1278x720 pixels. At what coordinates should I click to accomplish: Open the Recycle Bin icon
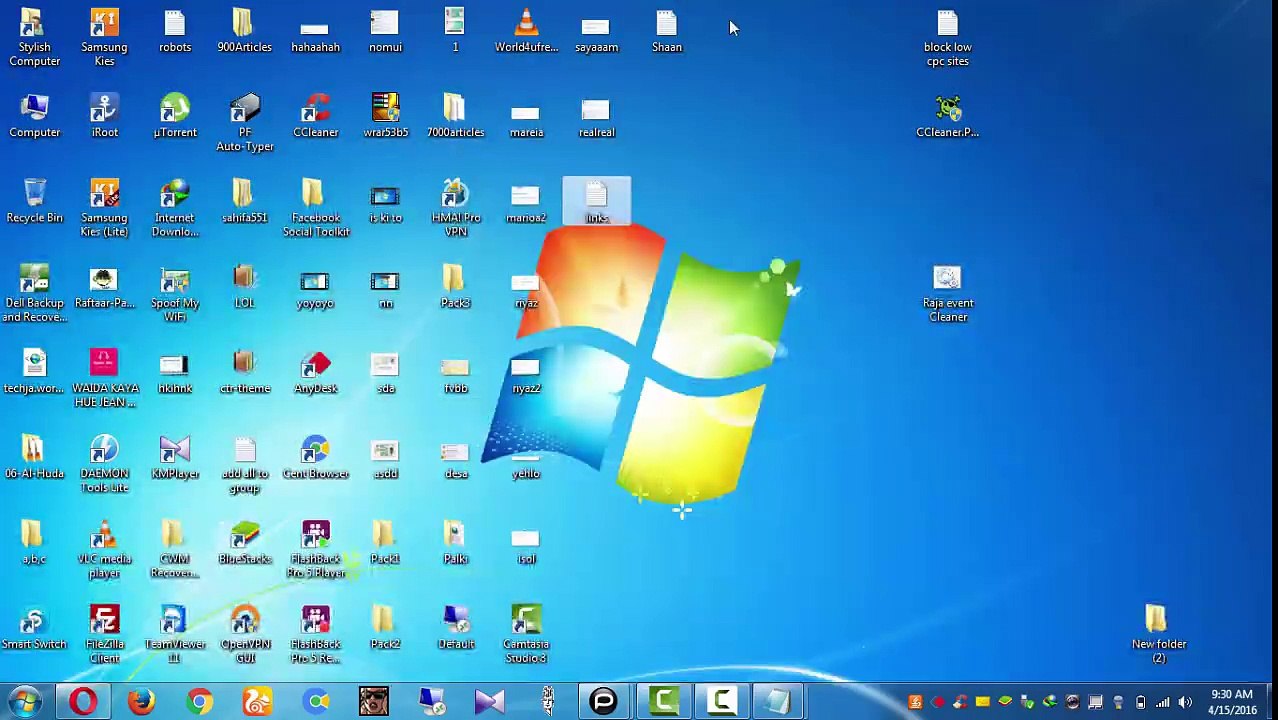tap(34, 200)
